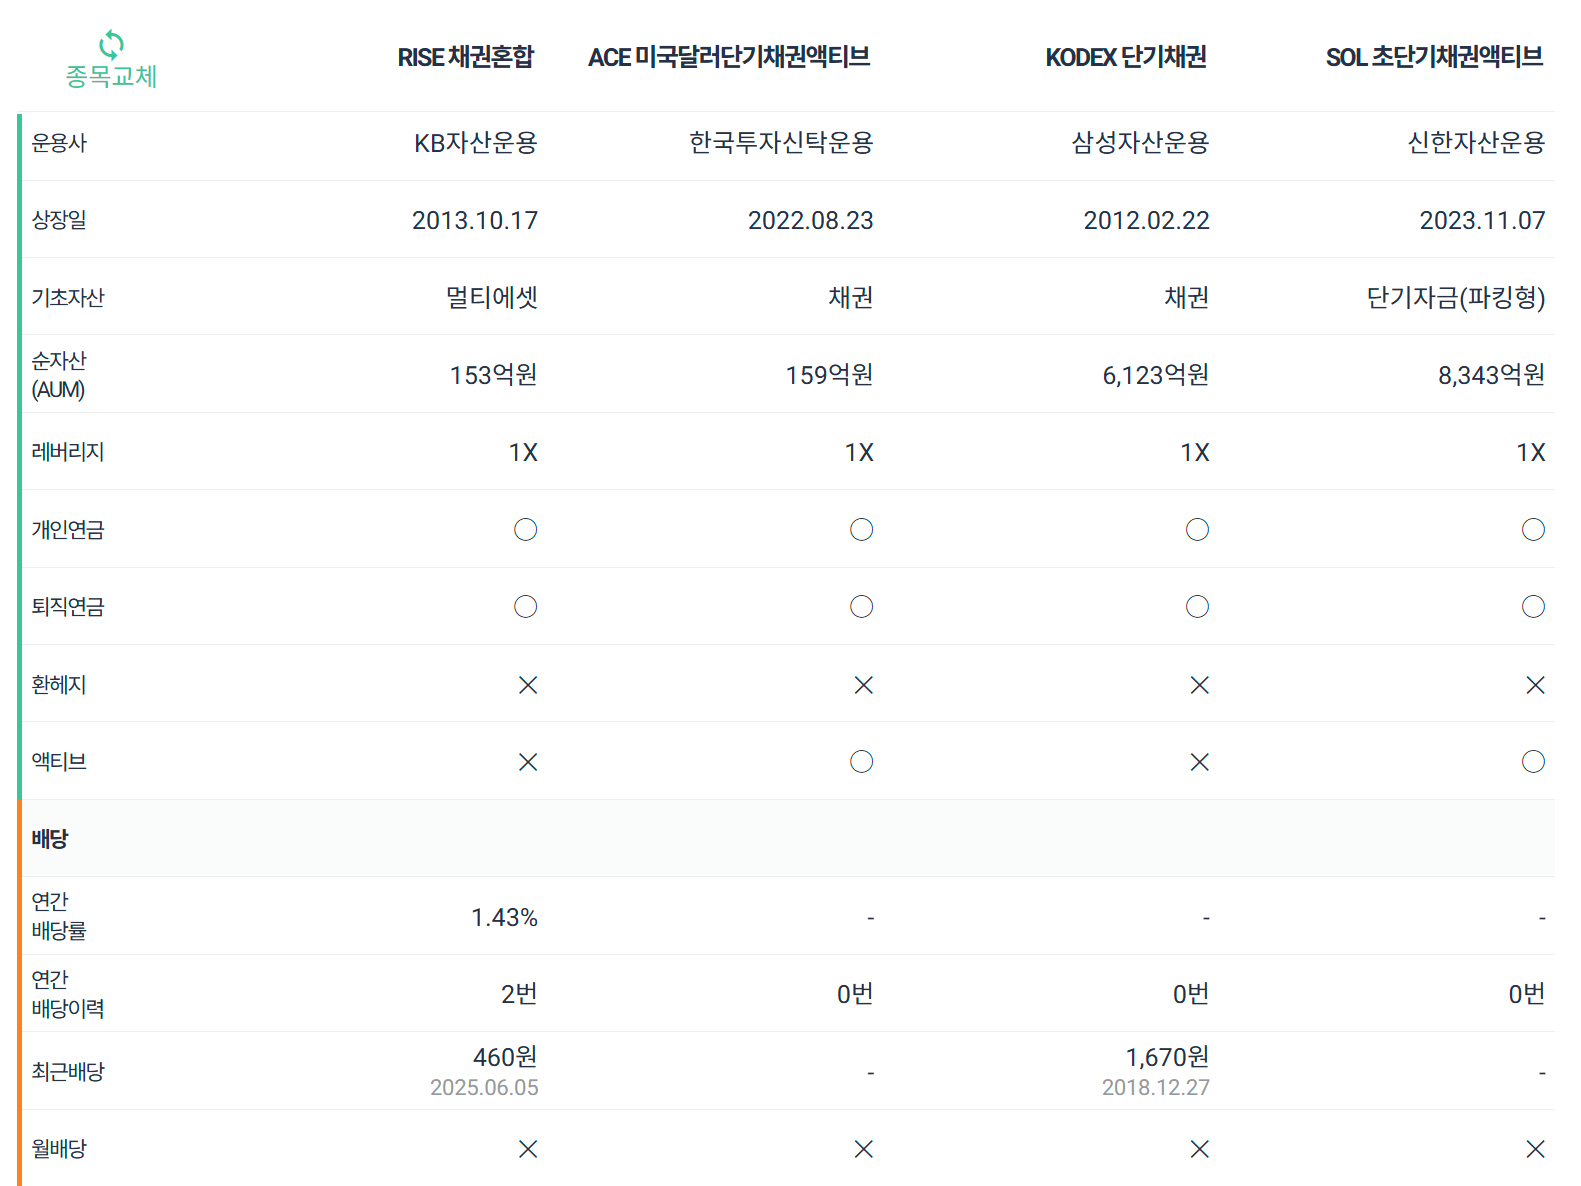Click 개인연금 circle icon for RISE 채권혼합
Viewport: 1581px width, 1186px height.
(x=526, y=530)
